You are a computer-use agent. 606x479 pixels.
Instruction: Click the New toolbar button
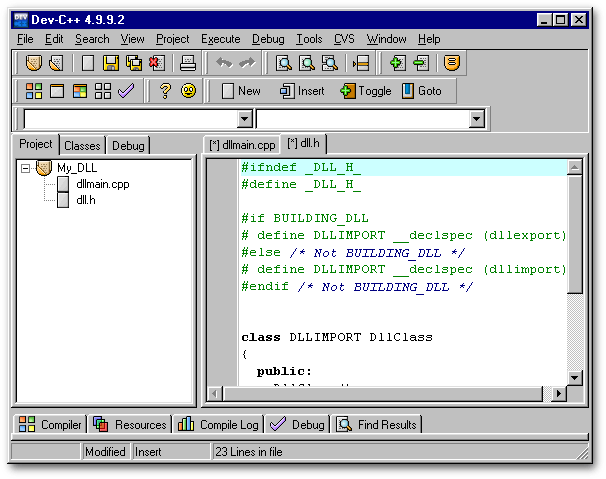(240, 91)
